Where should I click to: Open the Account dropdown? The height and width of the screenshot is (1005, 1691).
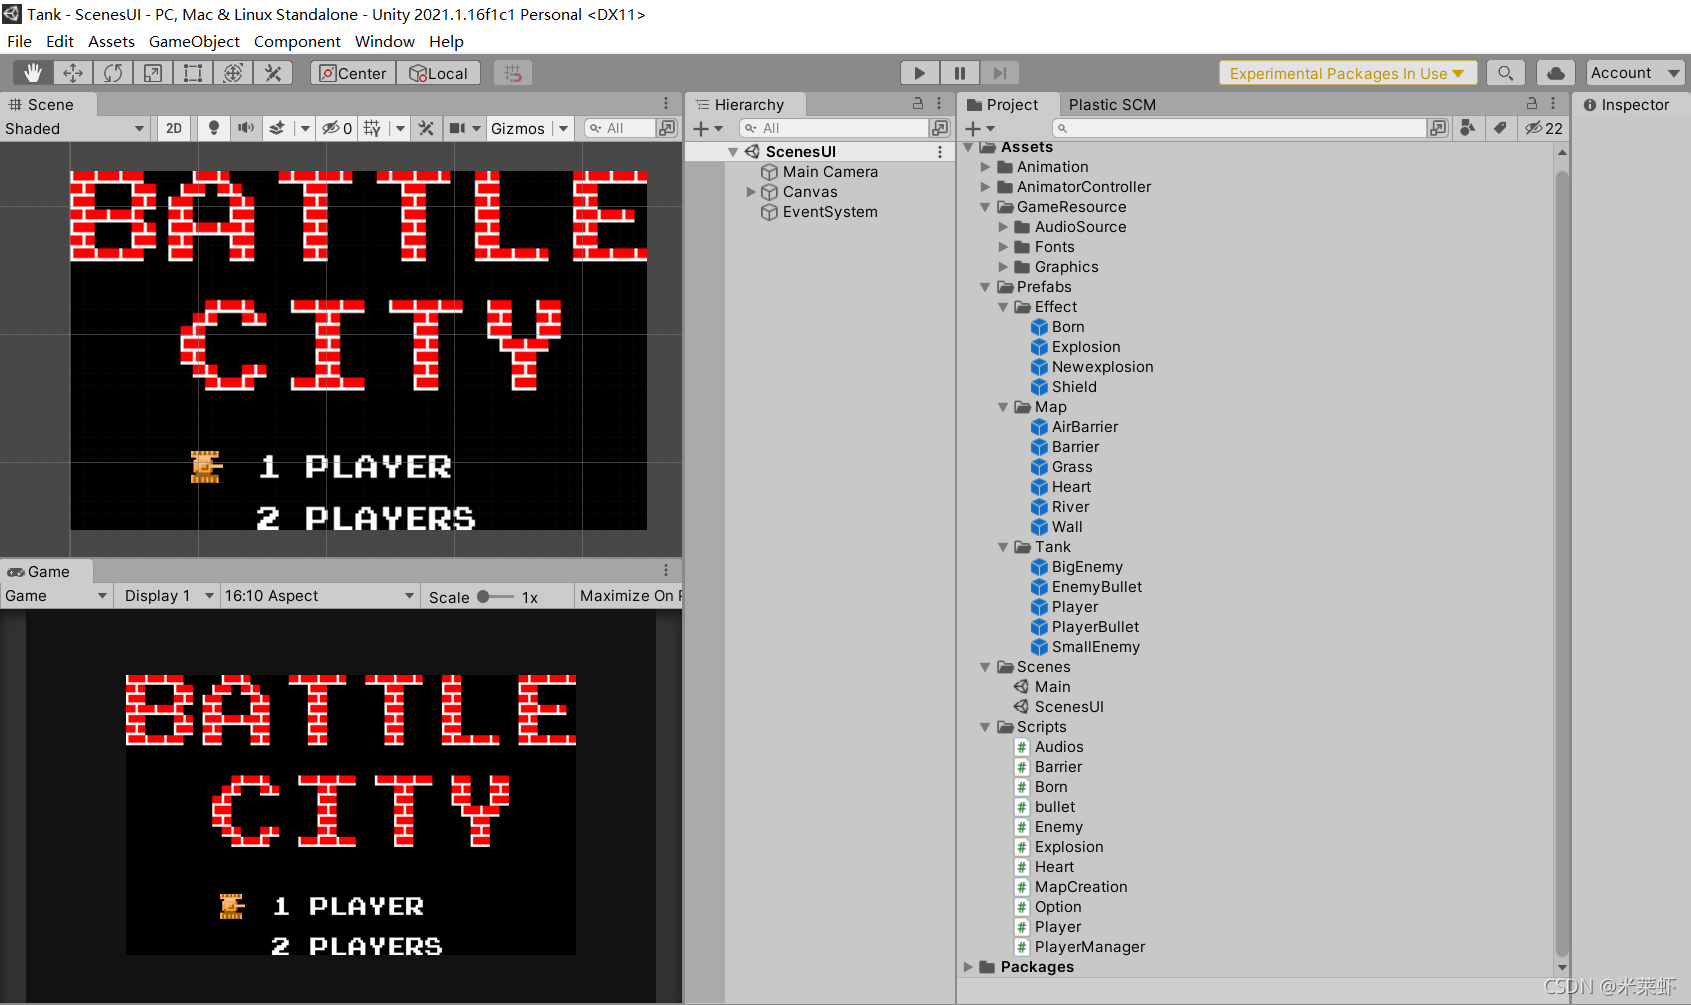pyautogui.click(x=1635, y=73)
